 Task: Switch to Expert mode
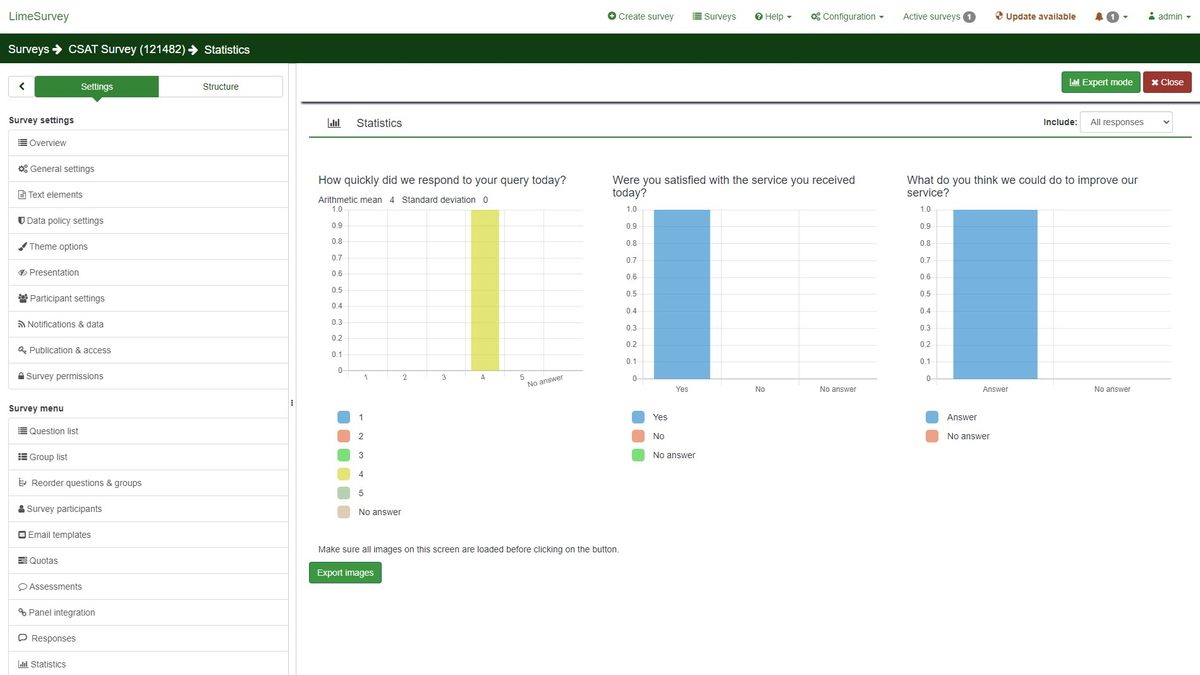click(1100, 81)
